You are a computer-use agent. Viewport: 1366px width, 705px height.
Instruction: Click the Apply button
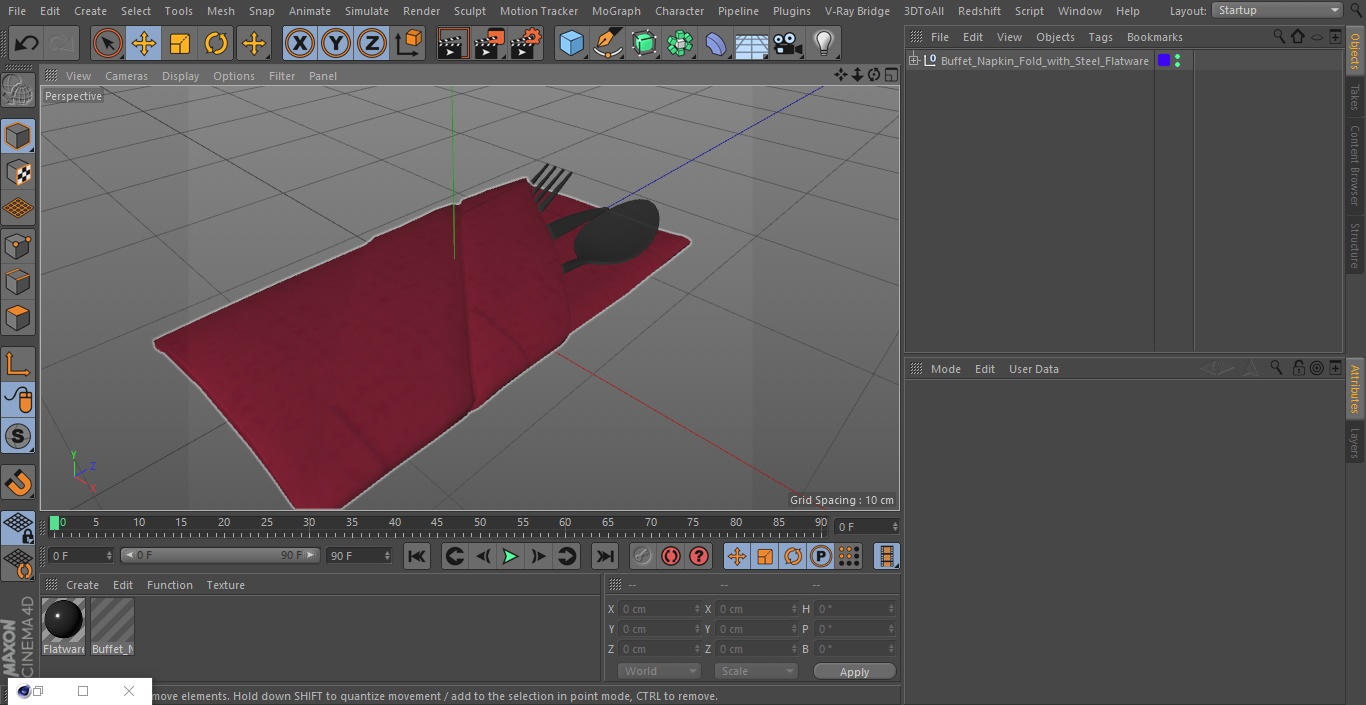pyautogui.click(x=854, y=672)
